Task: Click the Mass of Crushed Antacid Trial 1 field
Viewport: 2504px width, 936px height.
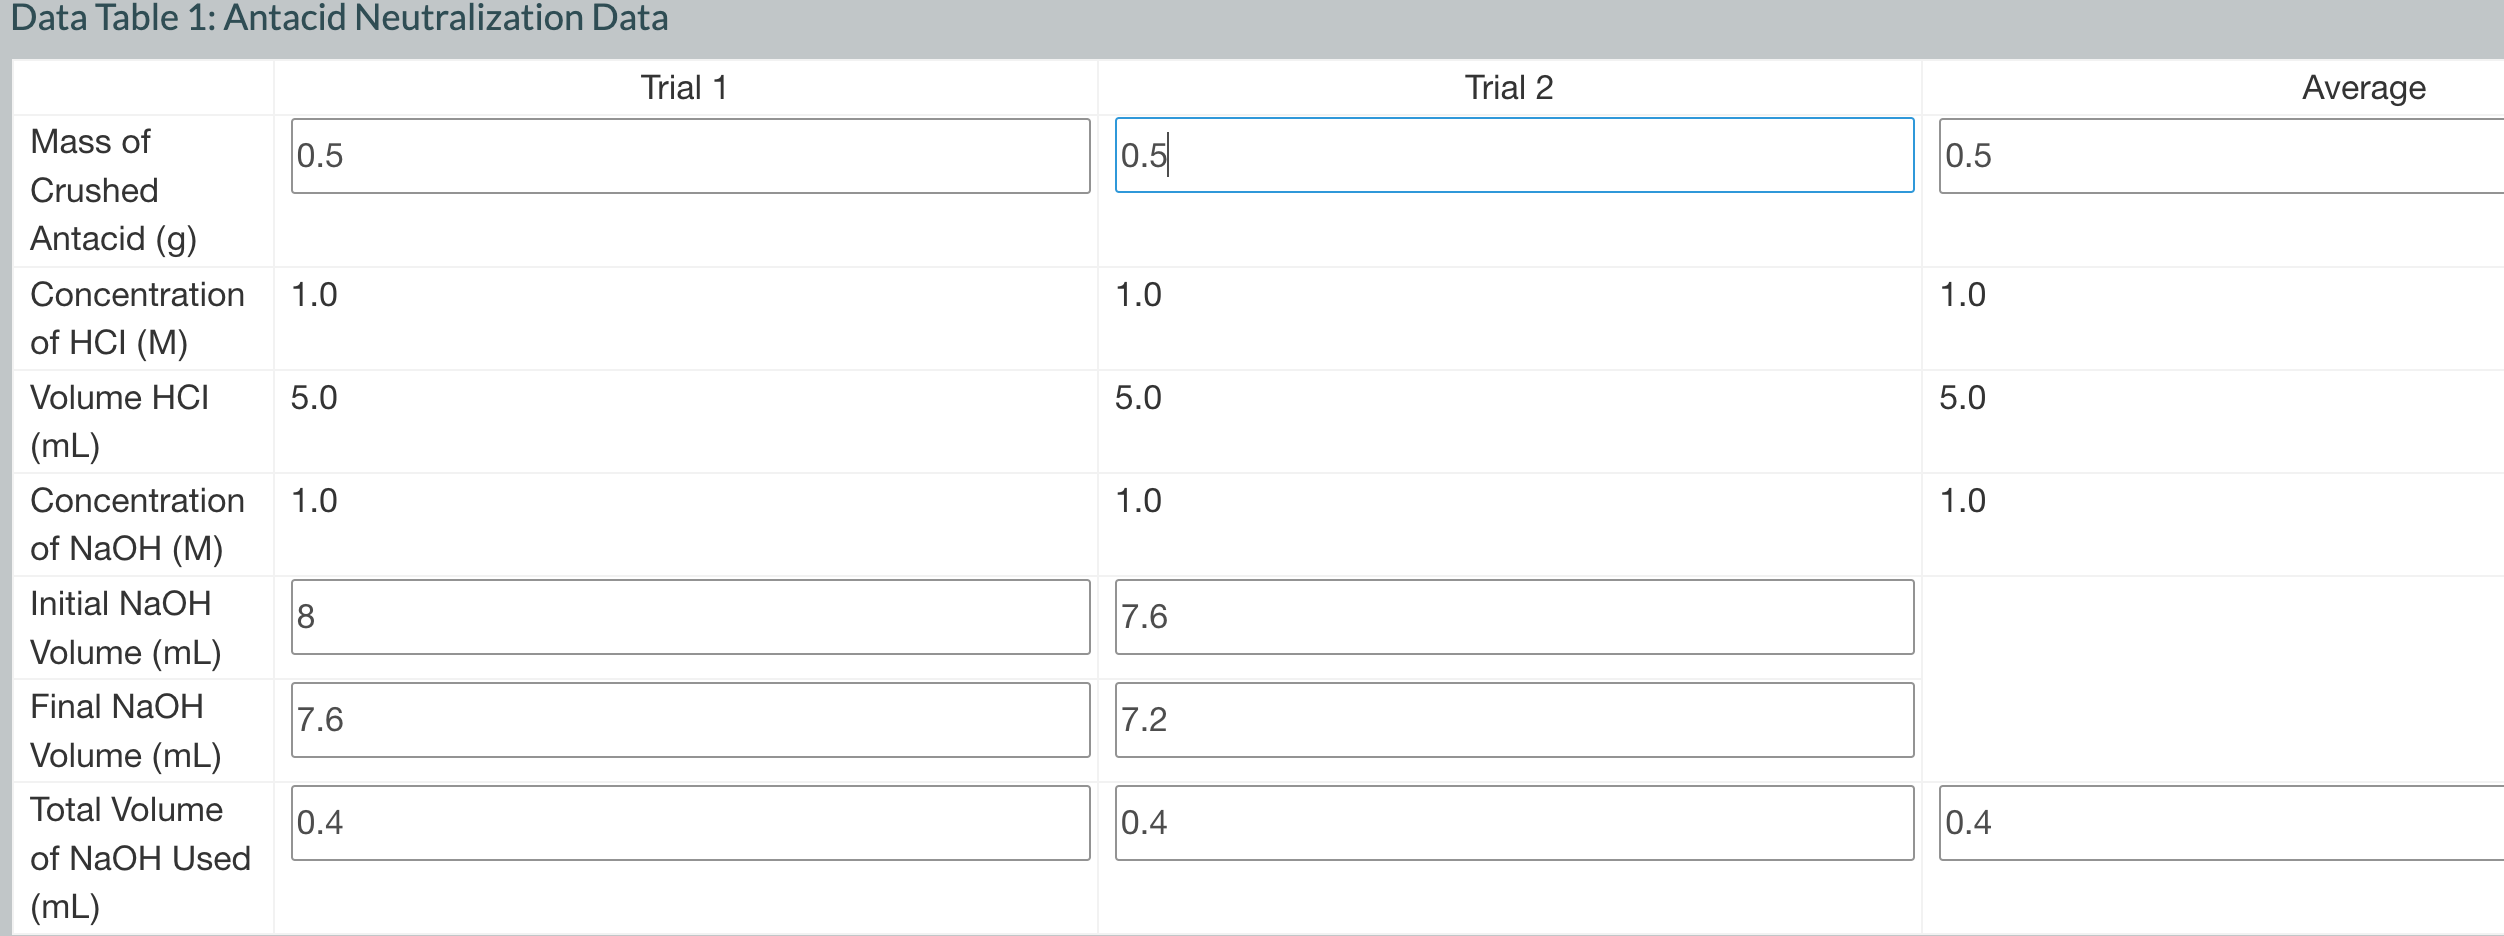Action: coord(690,157)
